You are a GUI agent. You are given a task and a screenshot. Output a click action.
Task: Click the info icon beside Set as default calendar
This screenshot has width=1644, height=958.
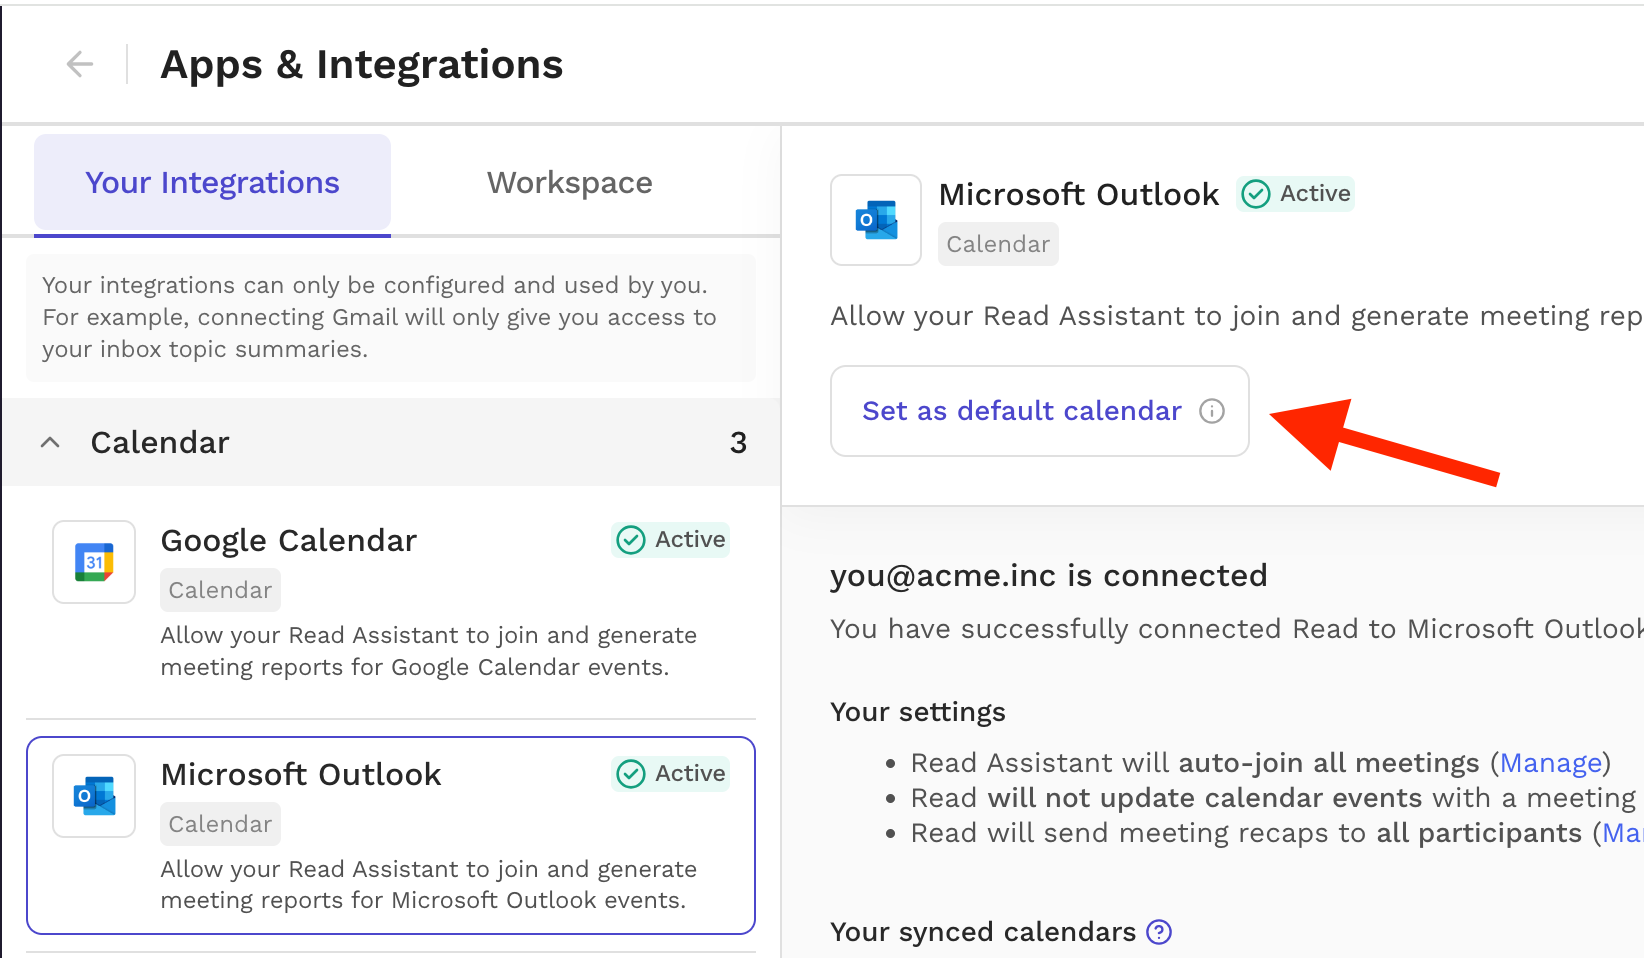coord(1212,411)
